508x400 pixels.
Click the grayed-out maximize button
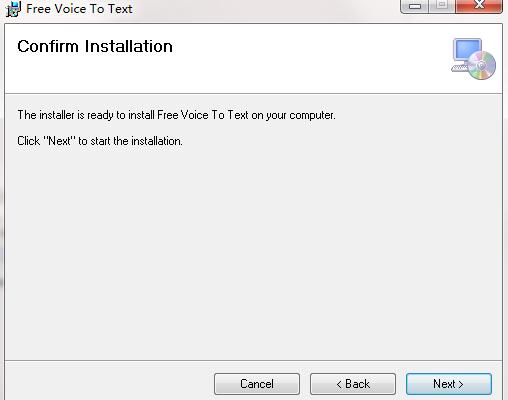tap(442, 6)
